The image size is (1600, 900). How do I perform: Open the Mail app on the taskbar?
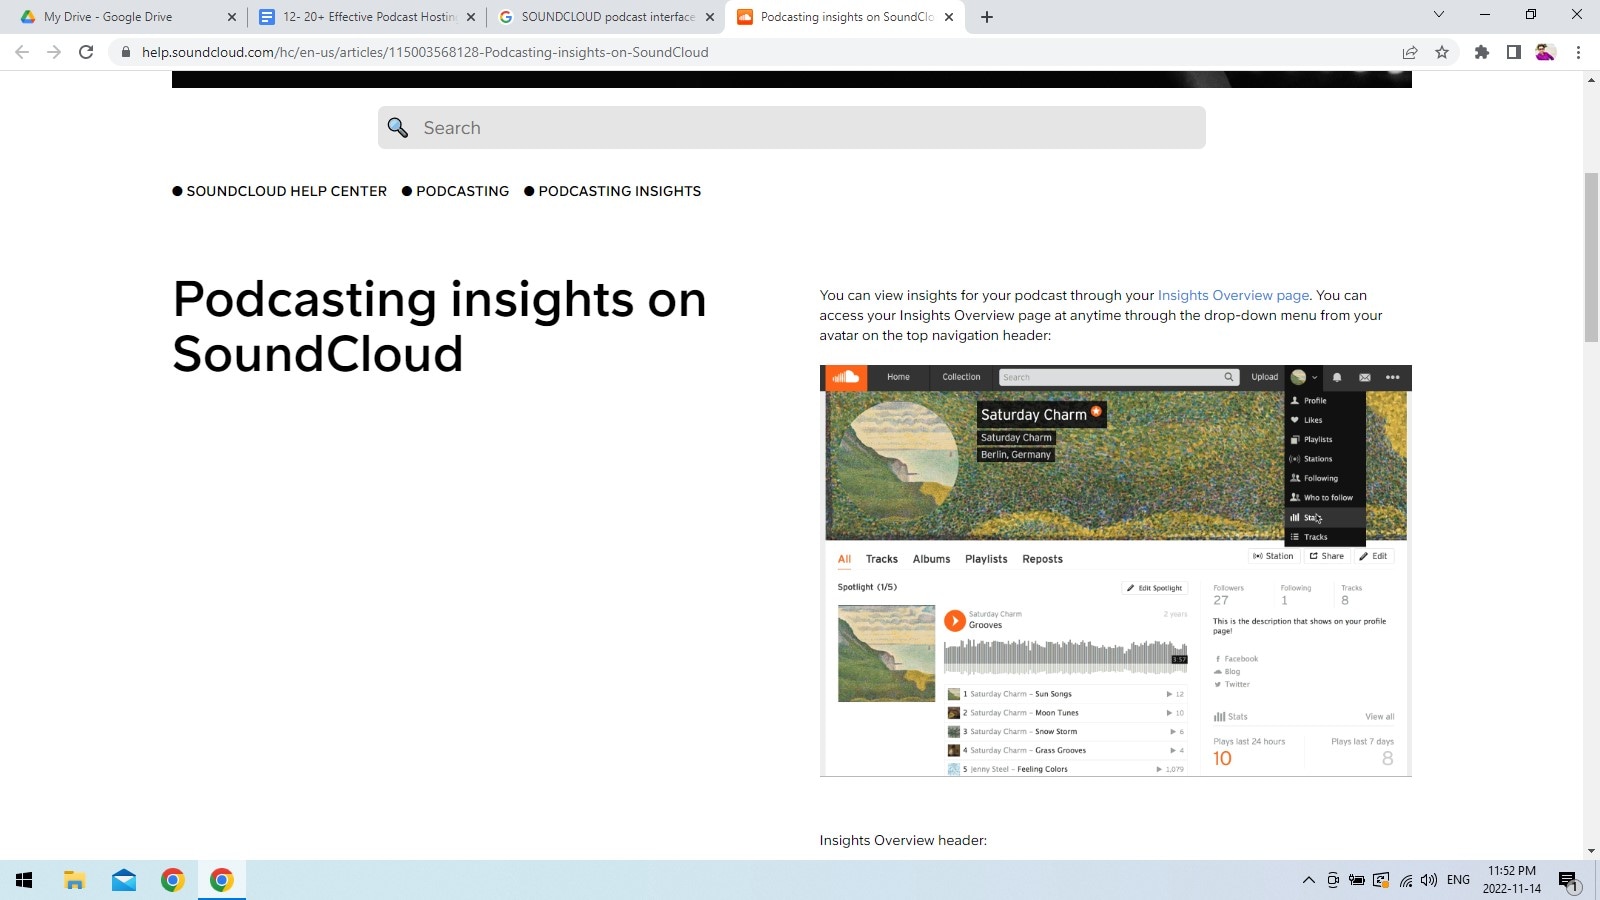click(124, 880)
